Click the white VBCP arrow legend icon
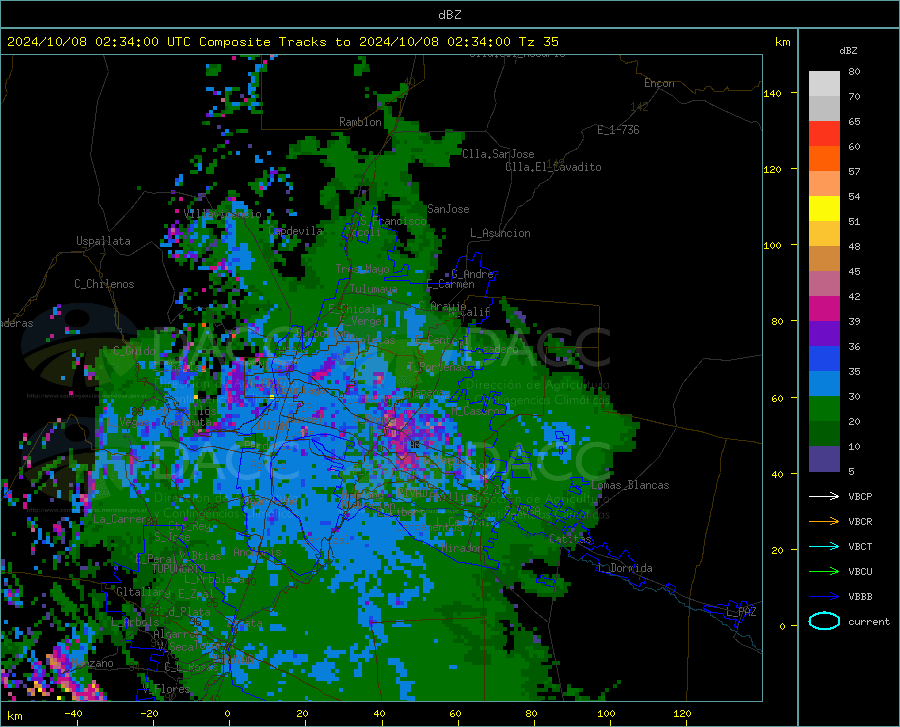Viewport: 900px width, 727px height. [824, 496]
